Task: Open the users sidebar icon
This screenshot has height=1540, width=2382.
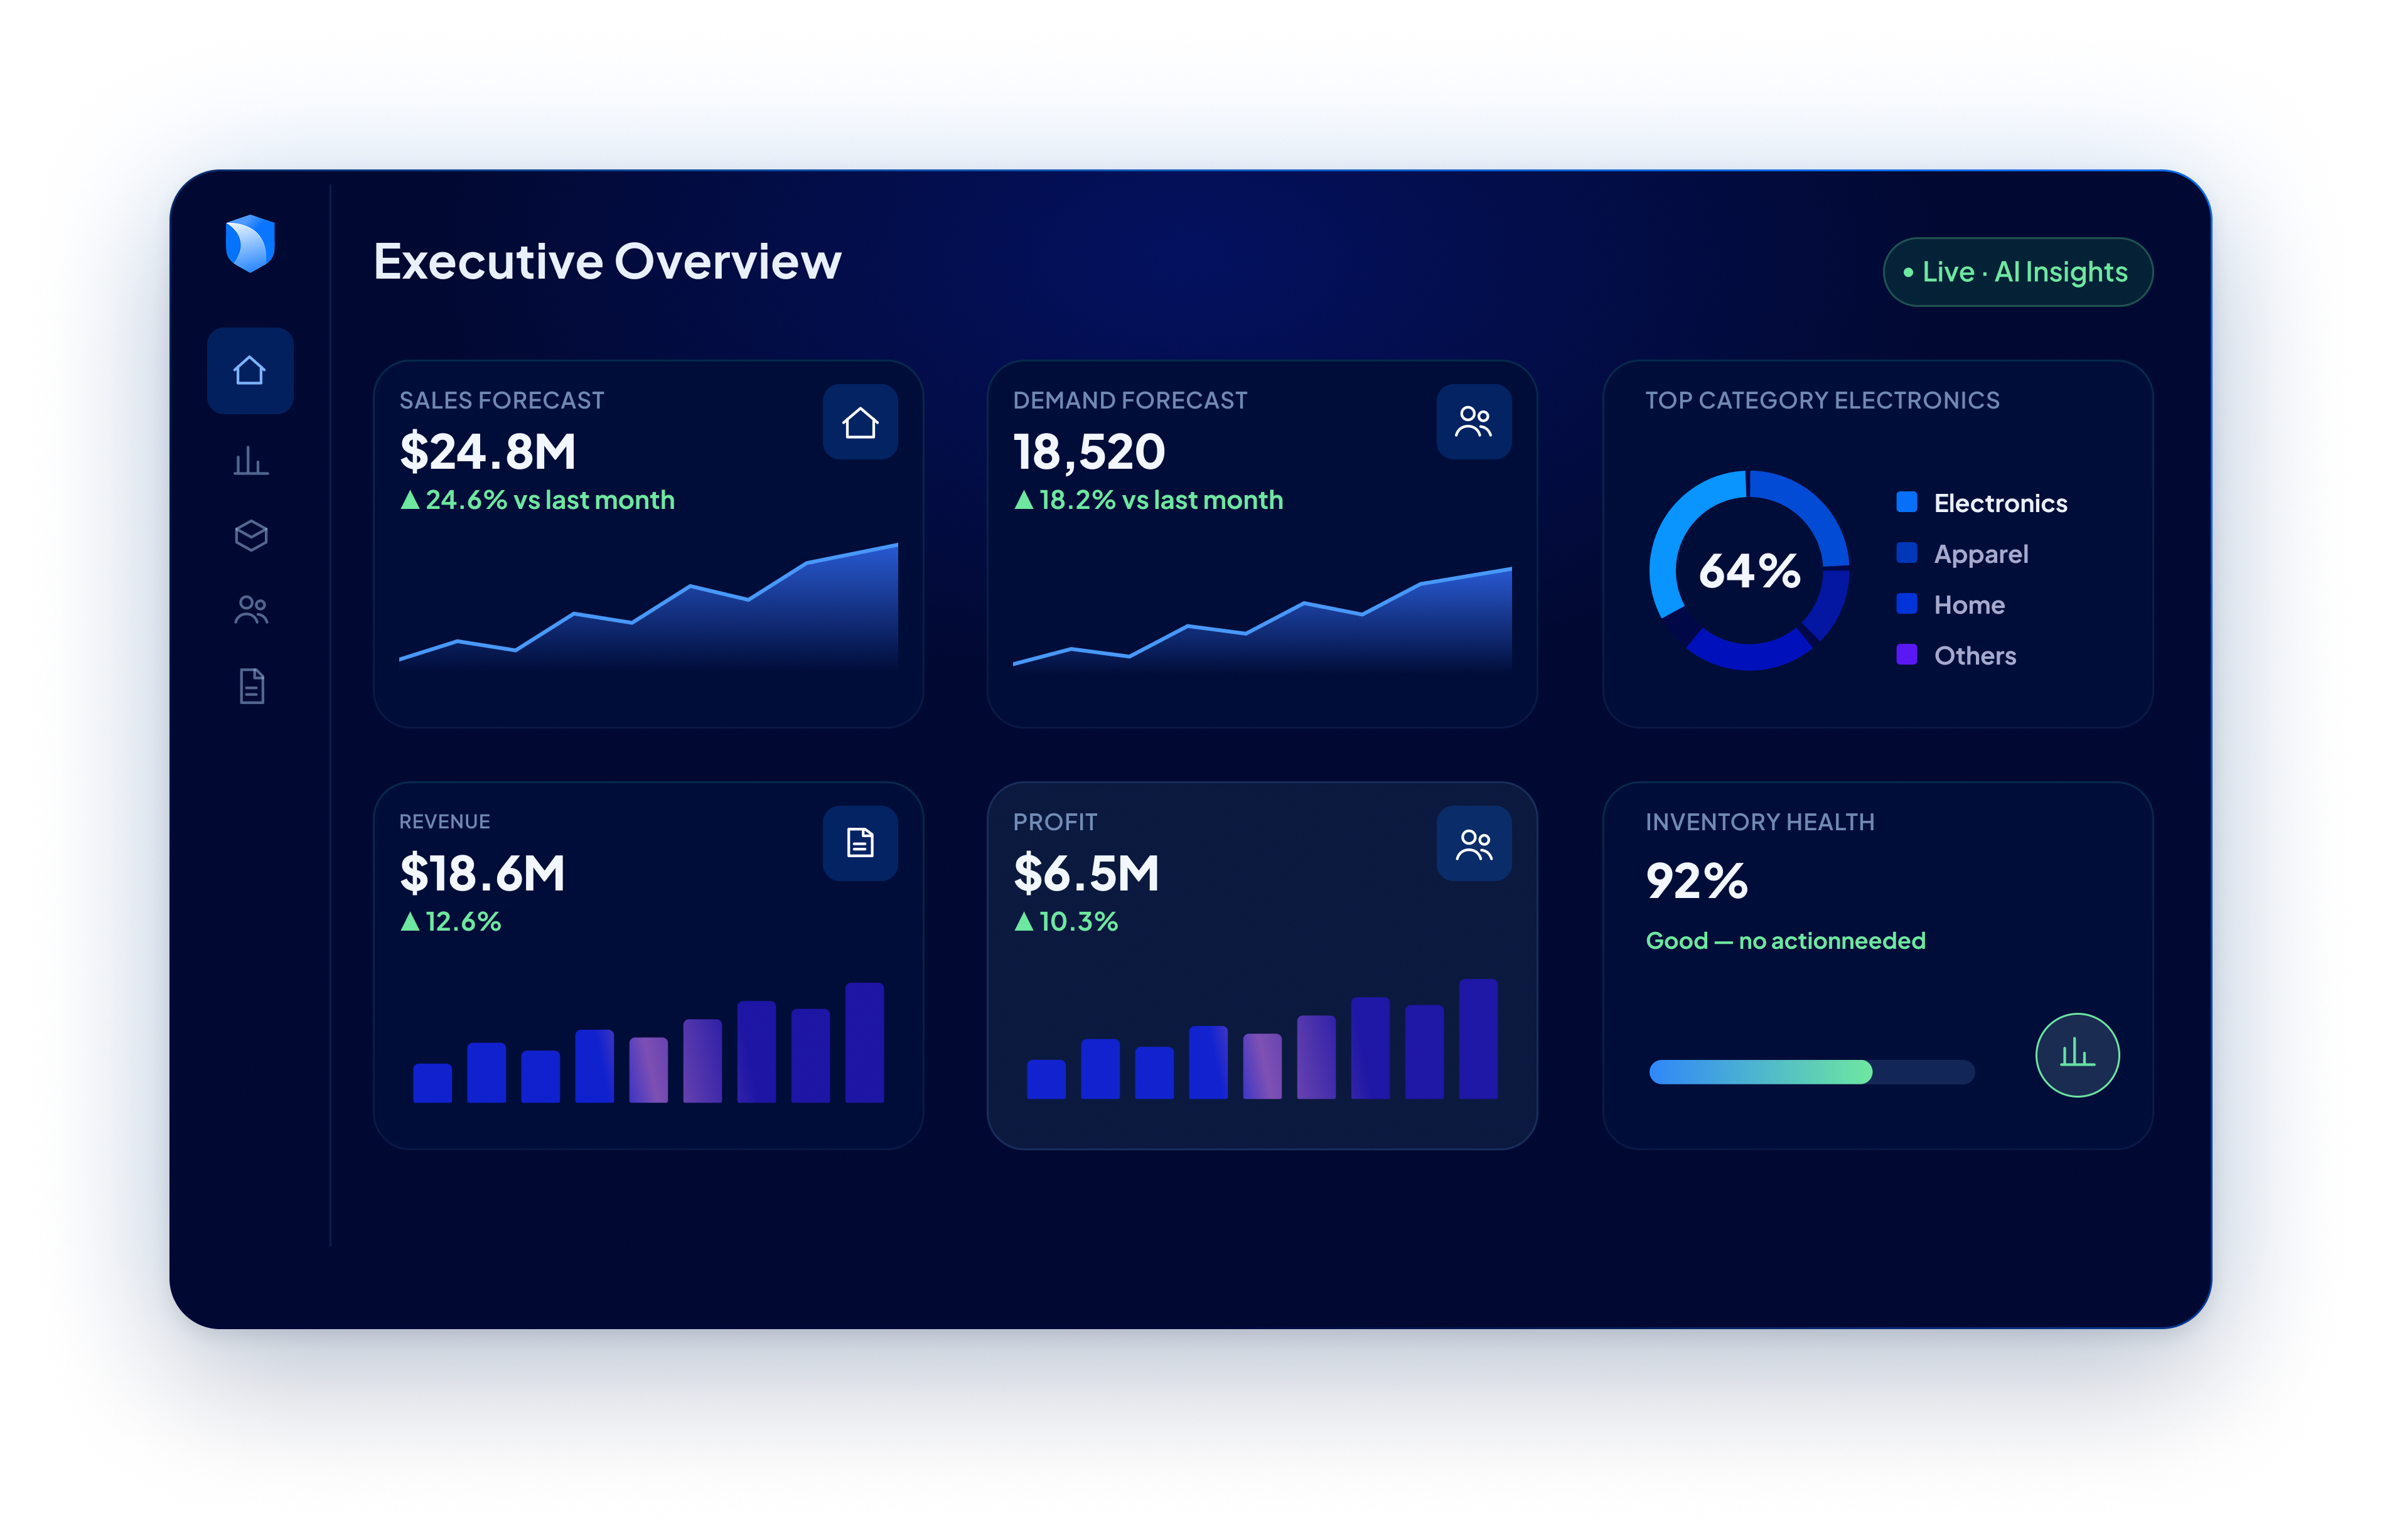Action: click(251, 610)
